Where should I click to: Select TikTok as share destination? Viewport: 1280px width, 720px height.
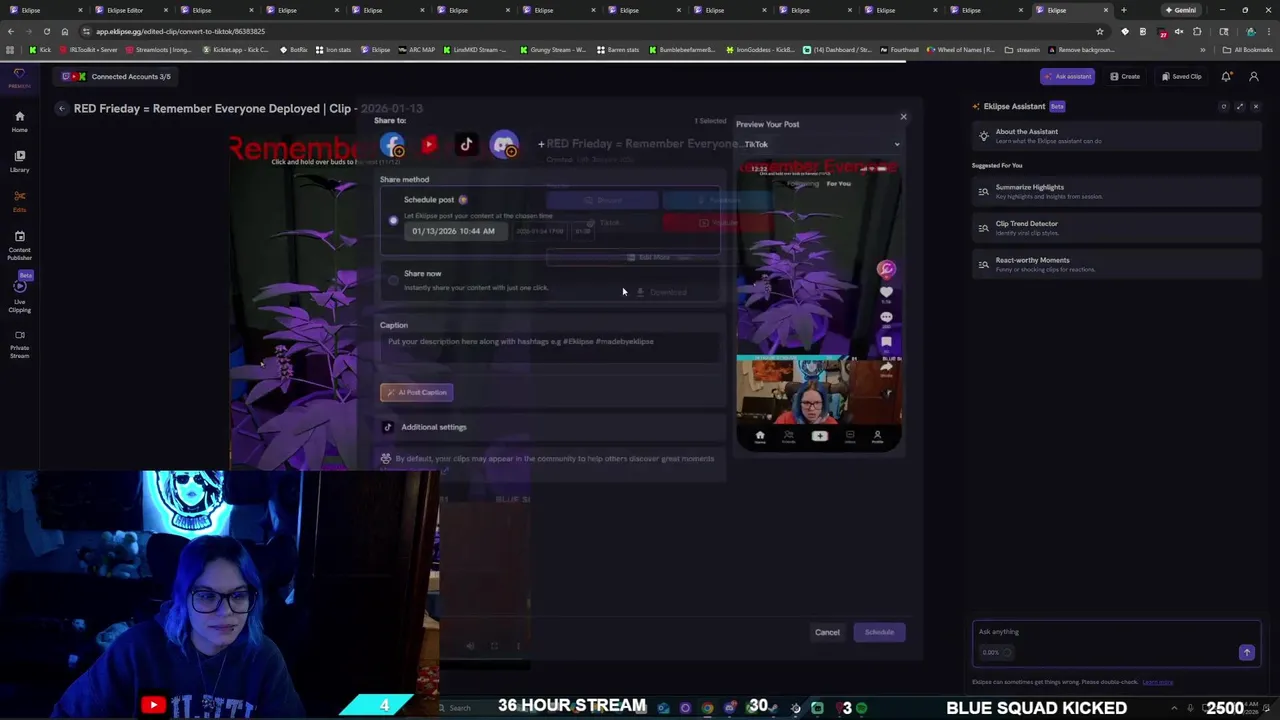coord(466,145)
